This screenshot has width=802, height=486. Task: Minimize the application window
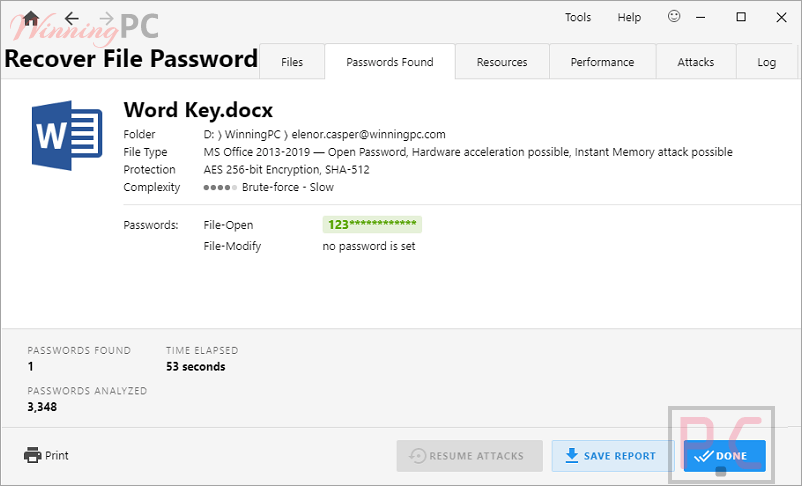pyautogui.click(x=701, y=17)
